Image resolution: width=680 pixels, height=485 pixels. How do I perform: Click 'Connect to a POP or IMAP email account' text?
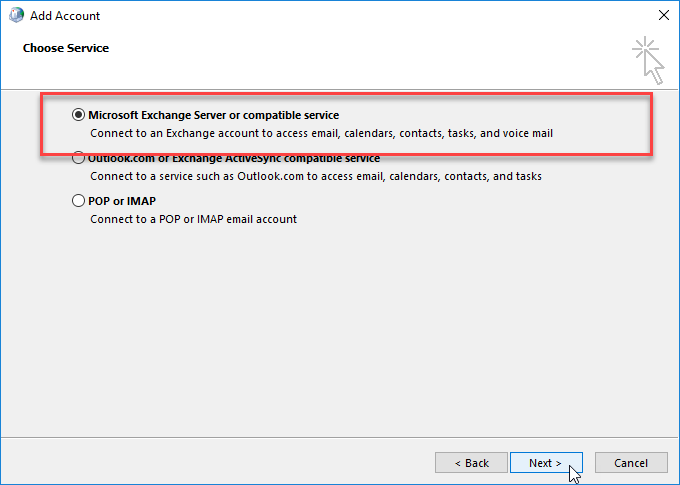[x=193, y=219]
